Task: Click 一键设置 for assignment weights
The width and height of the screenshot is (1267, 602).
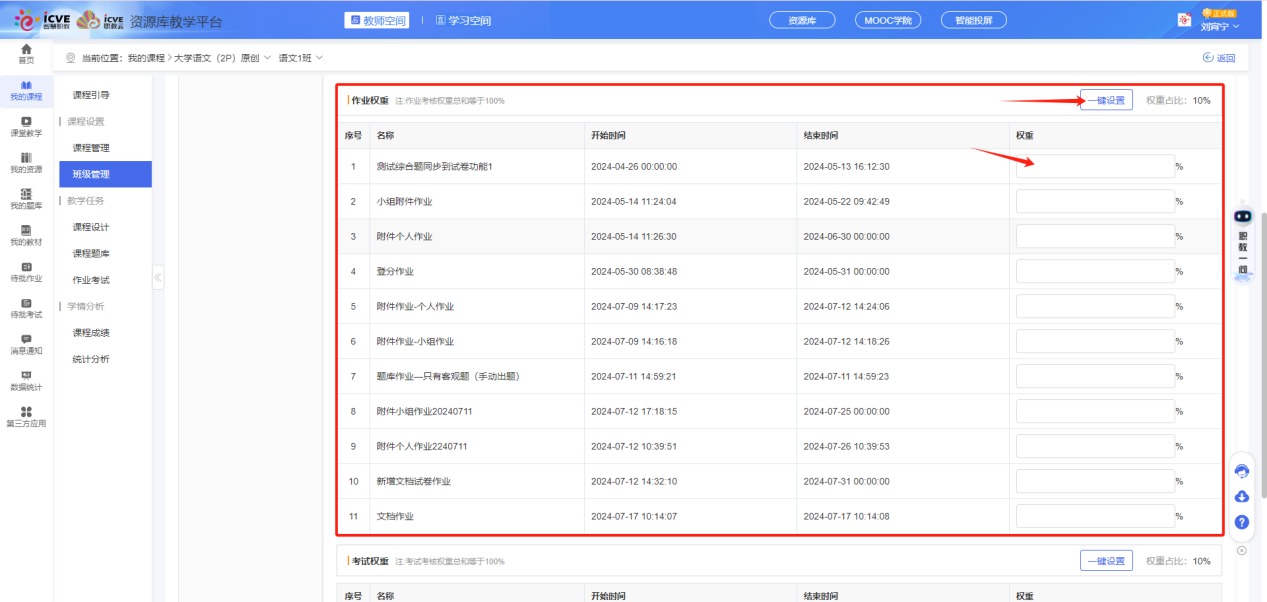Action: click(x=1106, y=99)
